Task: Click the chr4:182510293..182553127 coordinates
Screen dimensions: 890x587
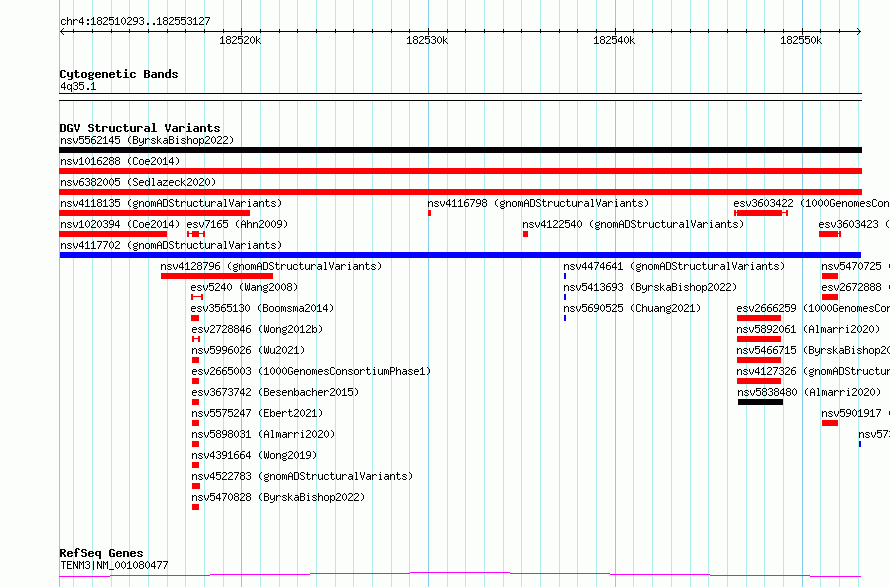Action: (135, 21)
